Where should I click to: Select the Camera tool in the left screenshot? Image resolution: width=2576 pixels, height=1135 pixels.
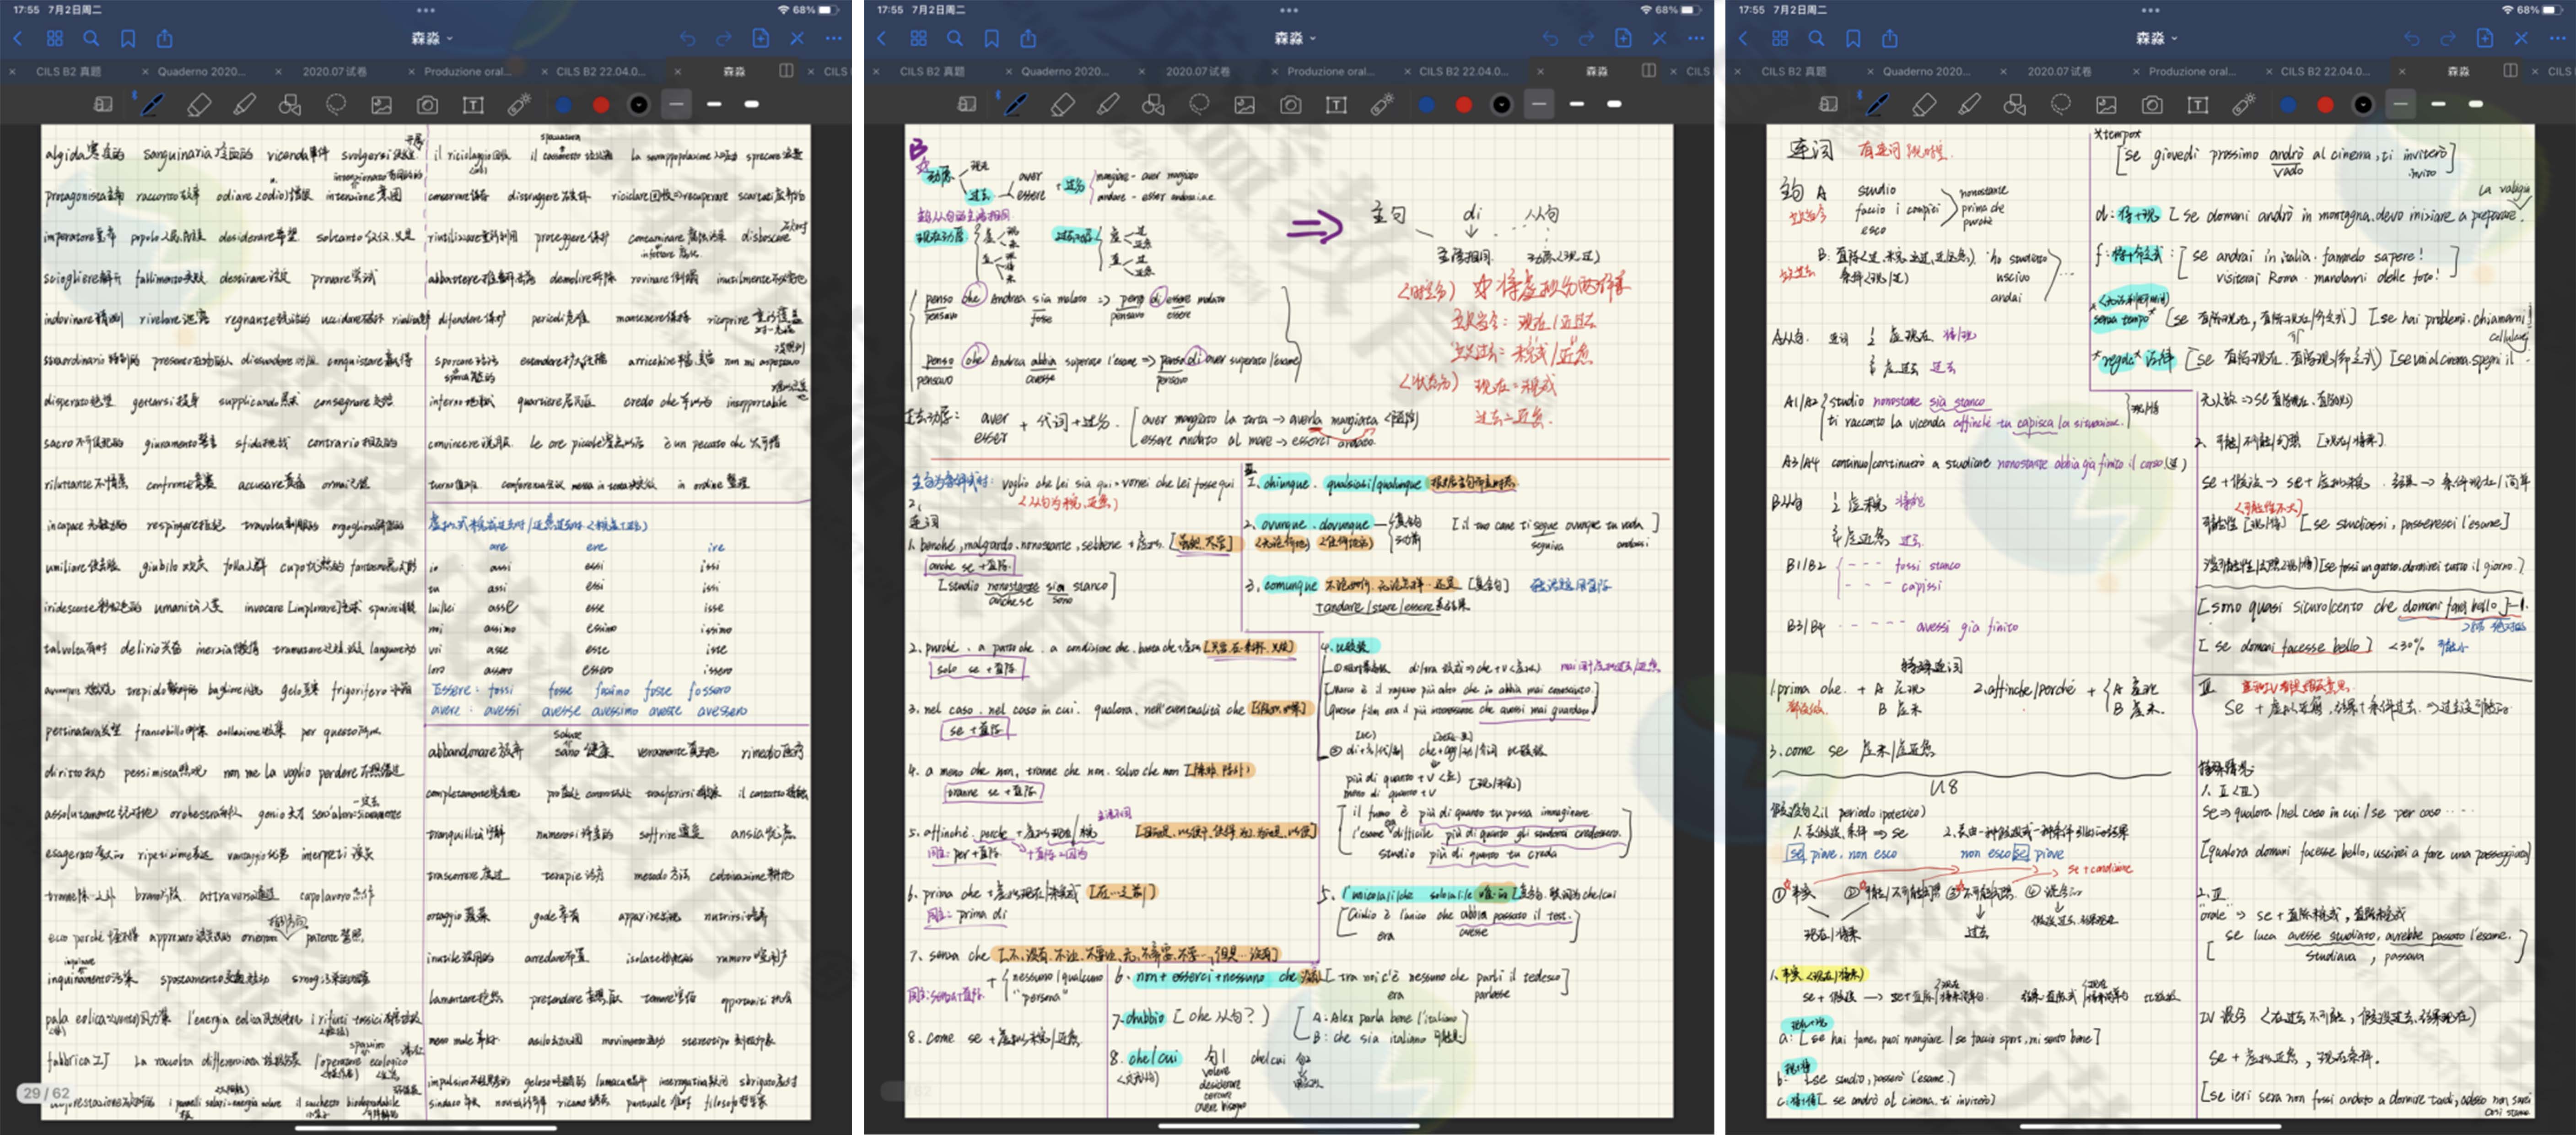(x=428, y=104)
